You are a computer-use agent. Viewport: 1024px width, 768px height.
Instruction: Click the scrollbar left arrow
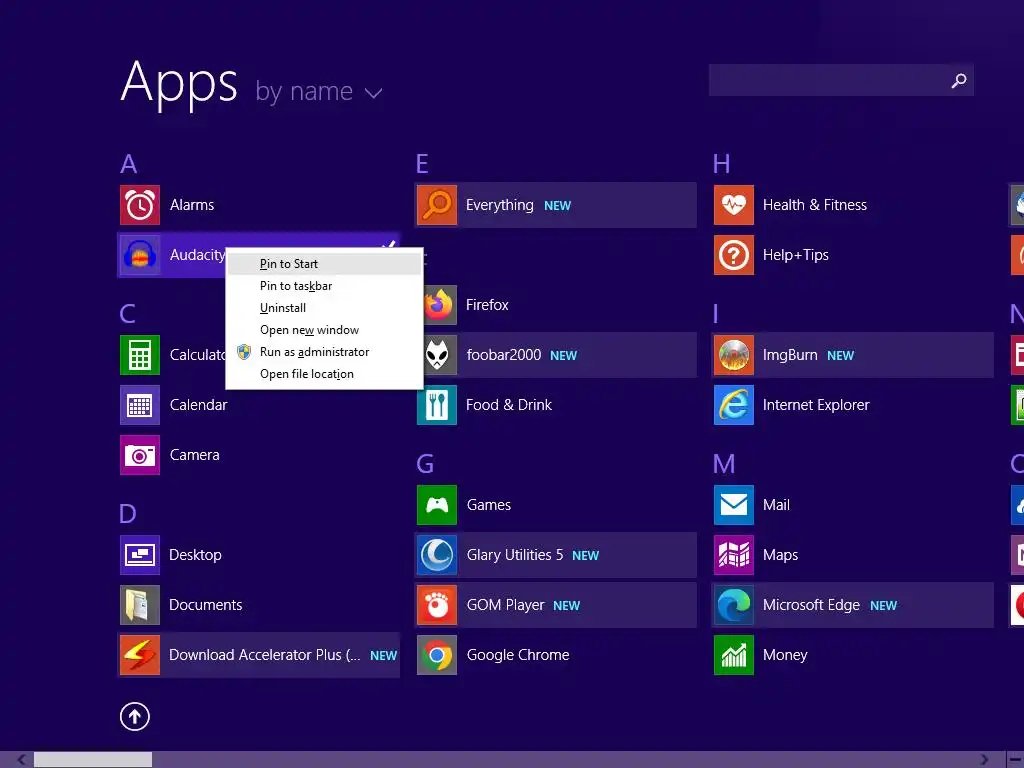click(22, 760)
